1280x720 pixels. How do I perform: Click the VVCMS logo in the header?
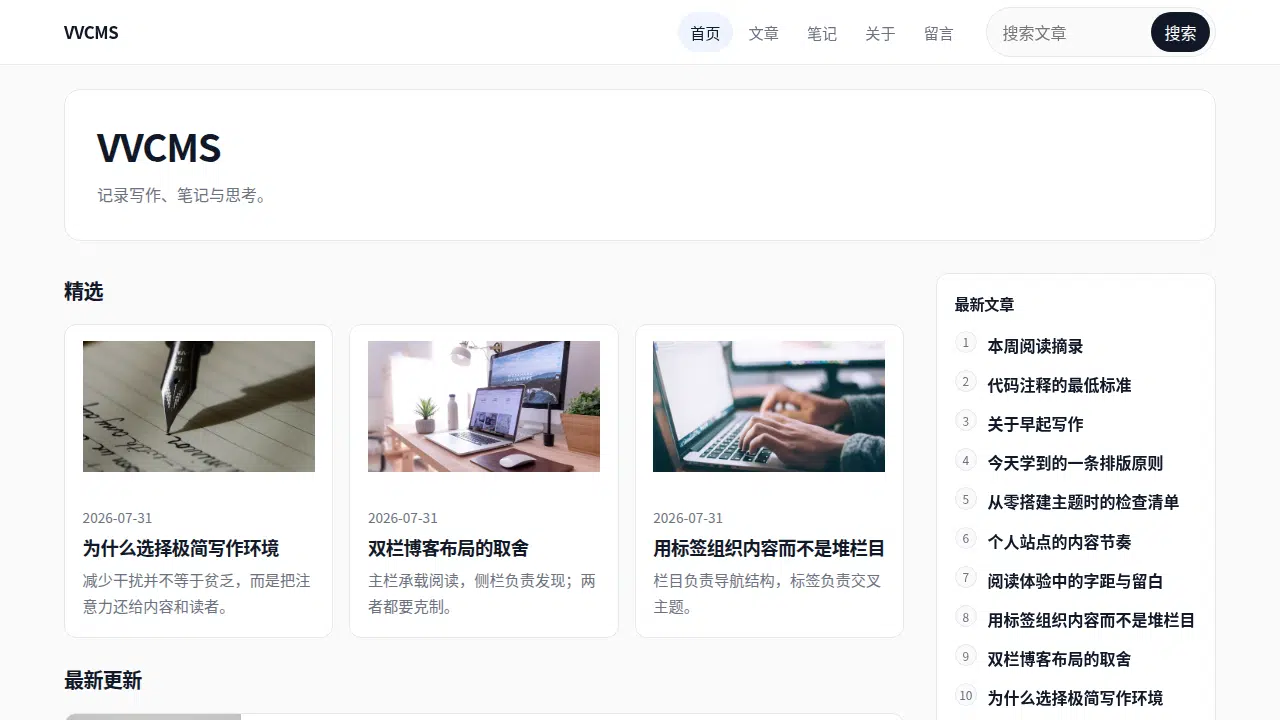(91, 32)
